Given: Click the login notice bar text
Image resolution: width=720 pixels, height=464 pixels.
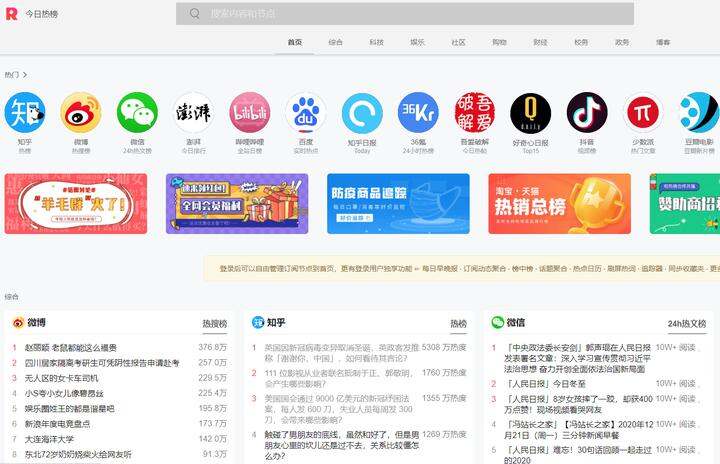Looking at the screenshot, I should pyautogui.click(x=469, y=269).
